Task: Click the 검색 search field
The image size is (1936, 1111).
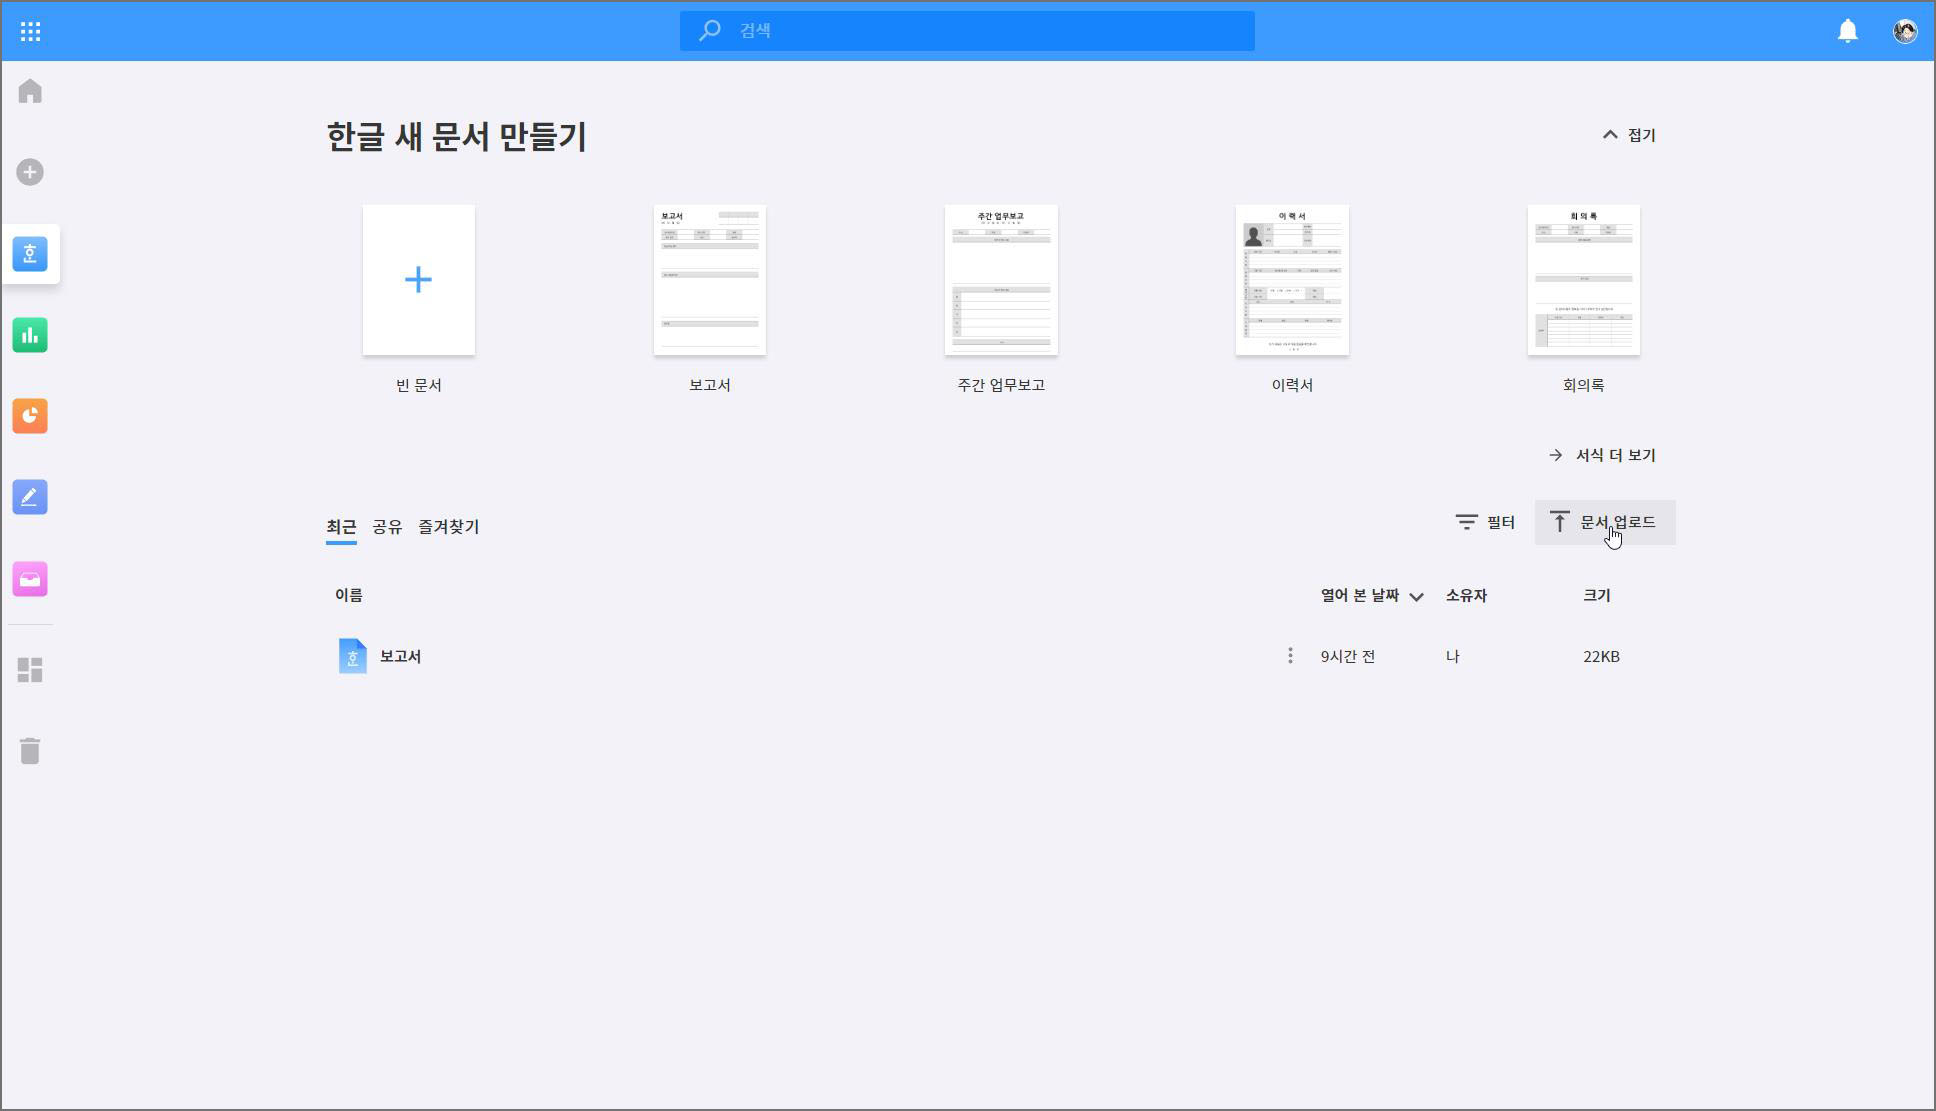Action: tap(966, 31)
